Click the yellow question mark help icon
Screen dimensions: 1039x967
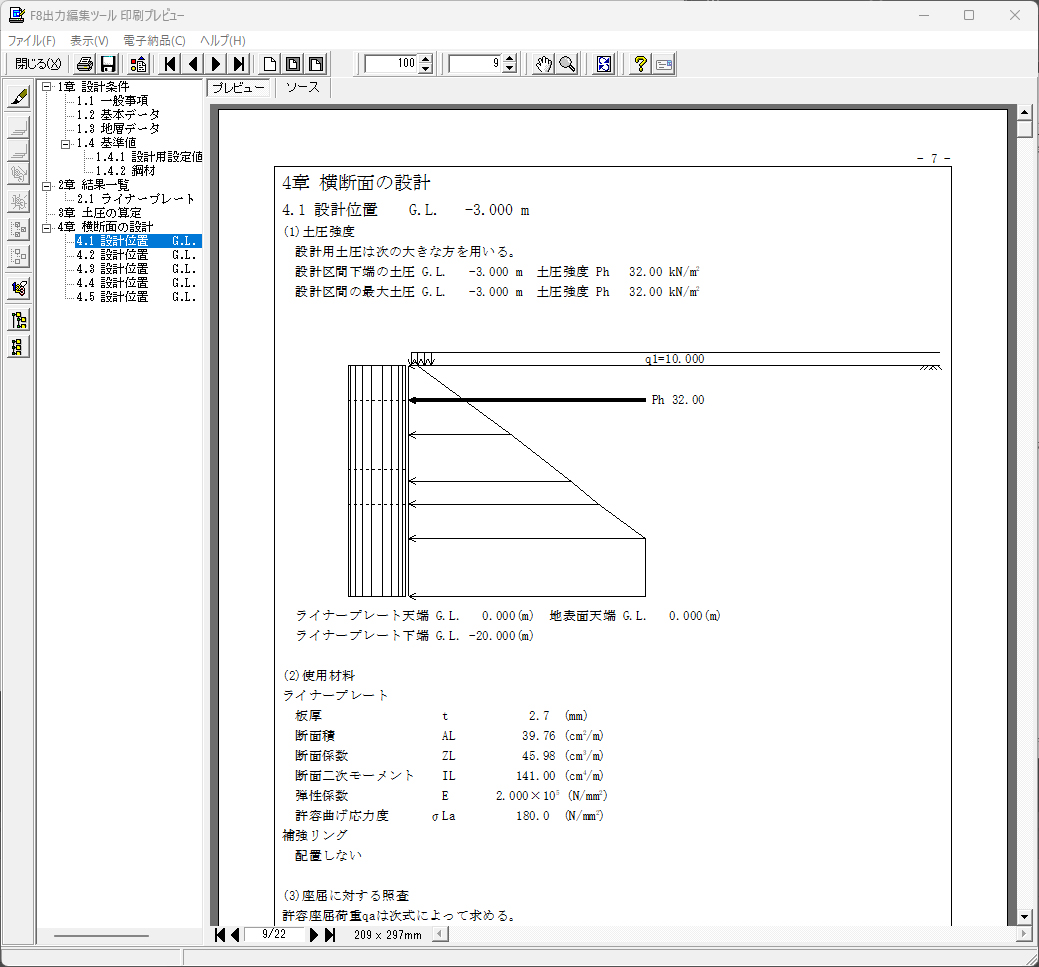[641, 64]
